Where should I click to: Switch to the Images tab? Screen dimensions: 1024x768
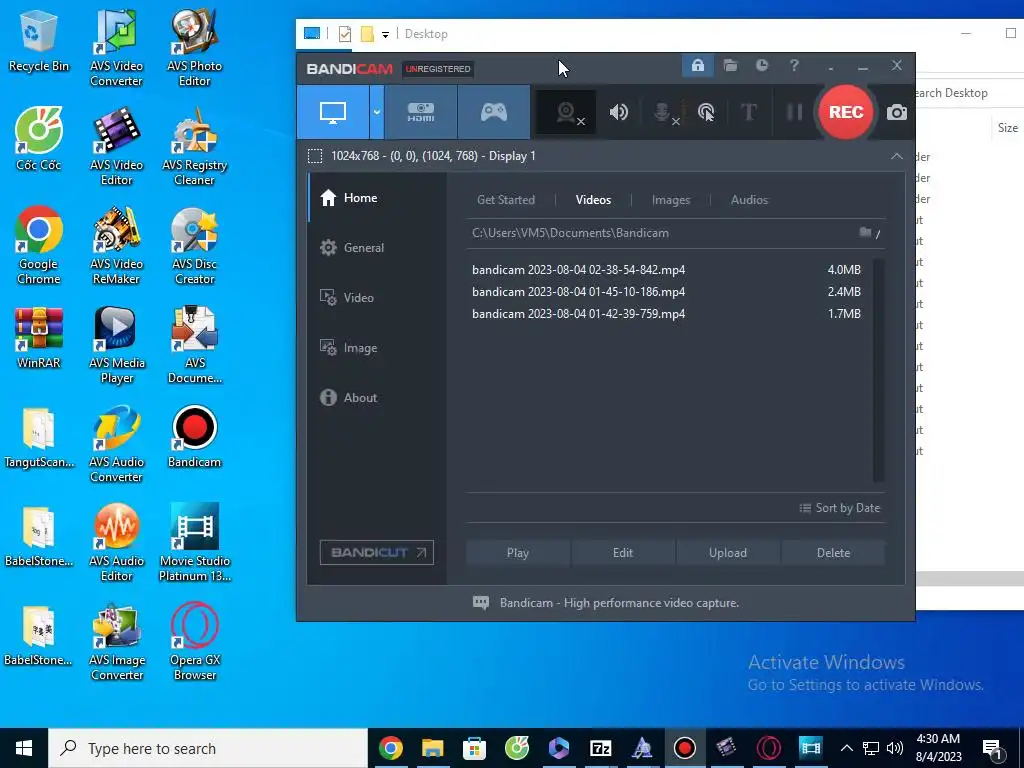[x=671, y=200]
